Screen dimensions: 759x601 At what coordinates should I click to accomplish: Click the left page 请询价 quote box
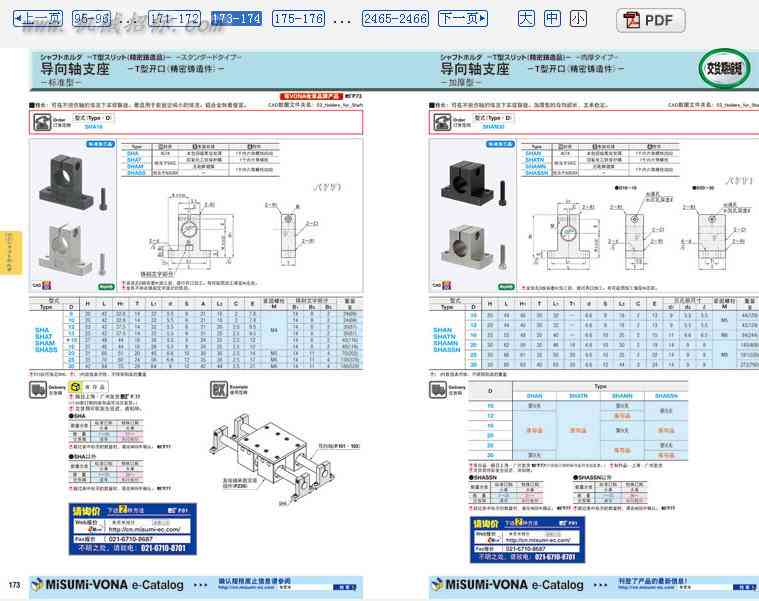tap(133, 529)
